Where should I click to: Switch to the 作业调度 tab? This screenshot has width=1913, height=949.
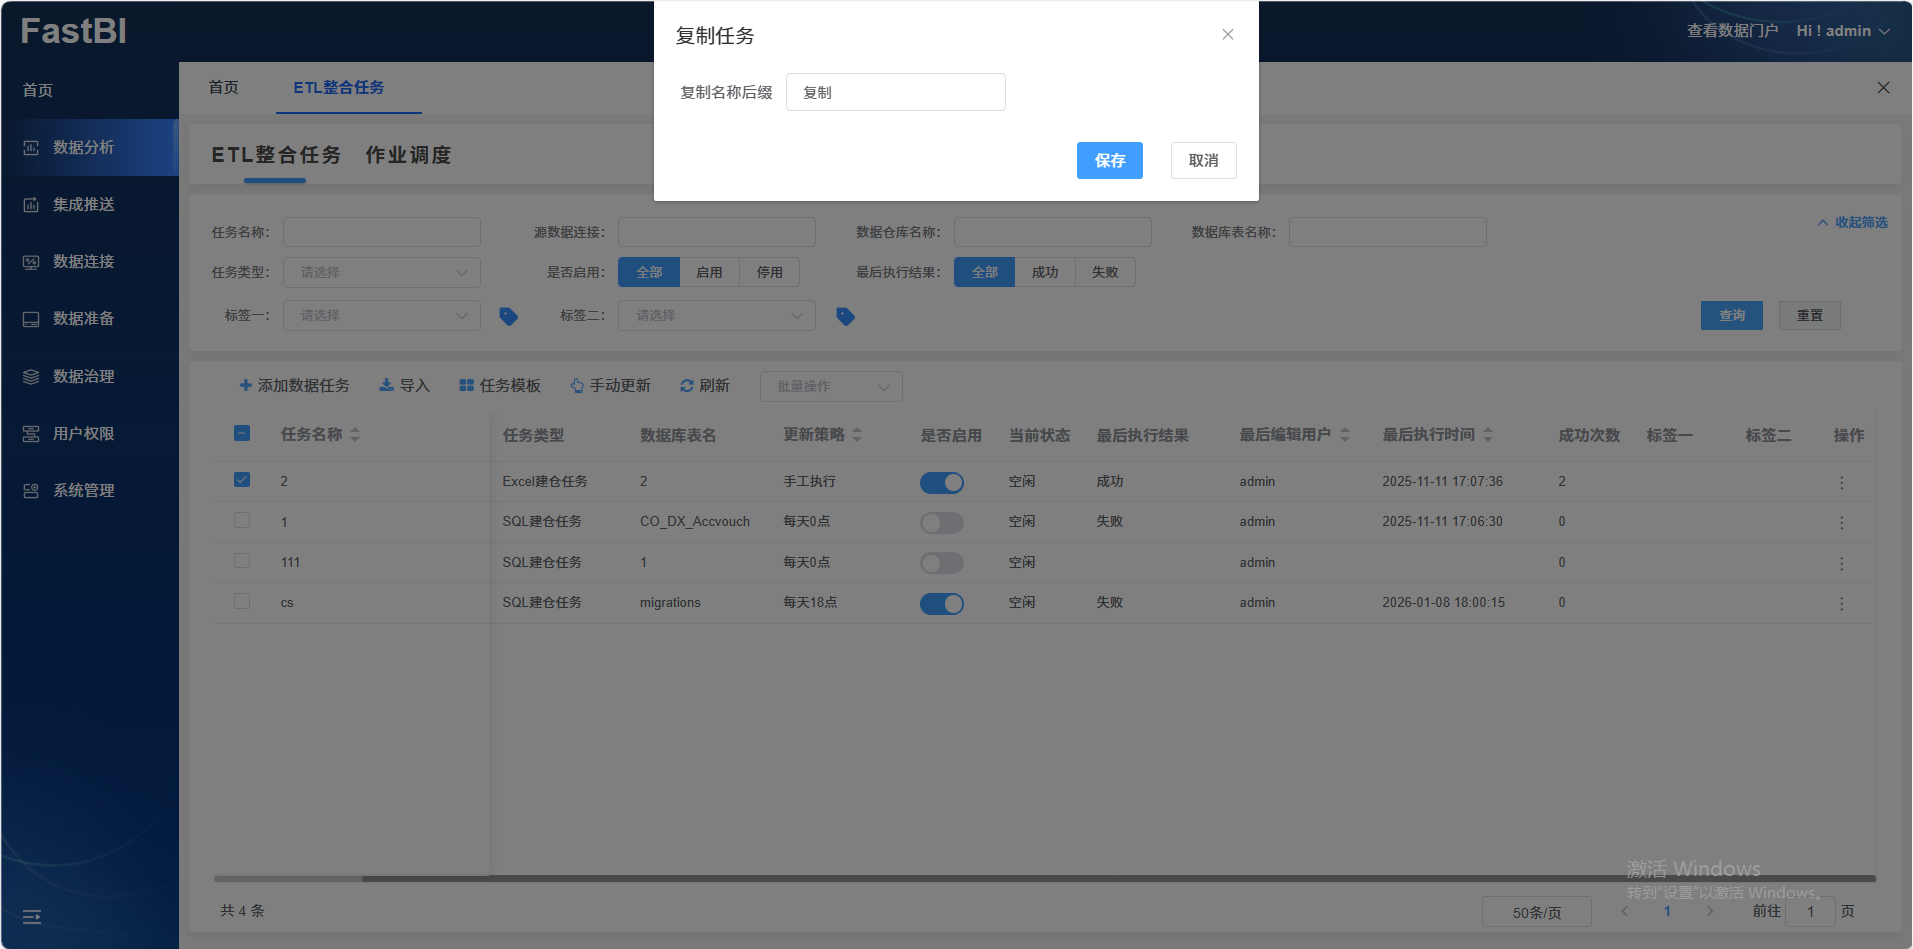408,155
